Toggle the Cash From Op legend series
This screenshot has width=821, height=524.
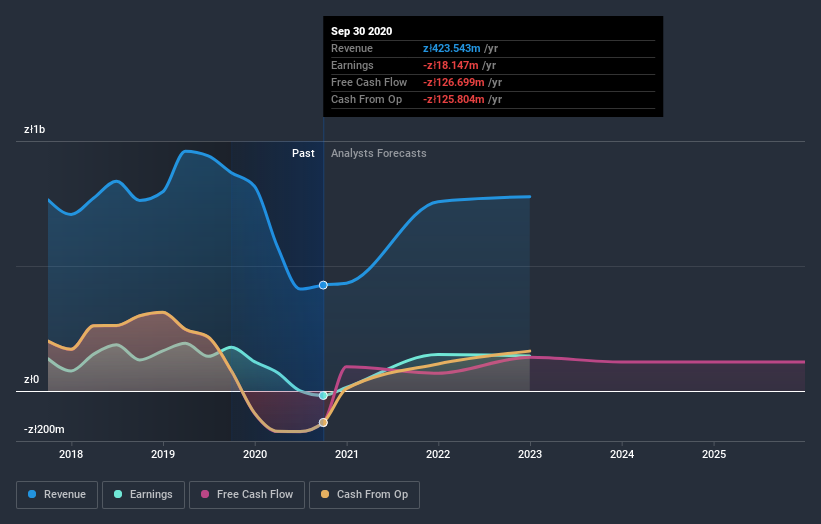pos(364,495)
